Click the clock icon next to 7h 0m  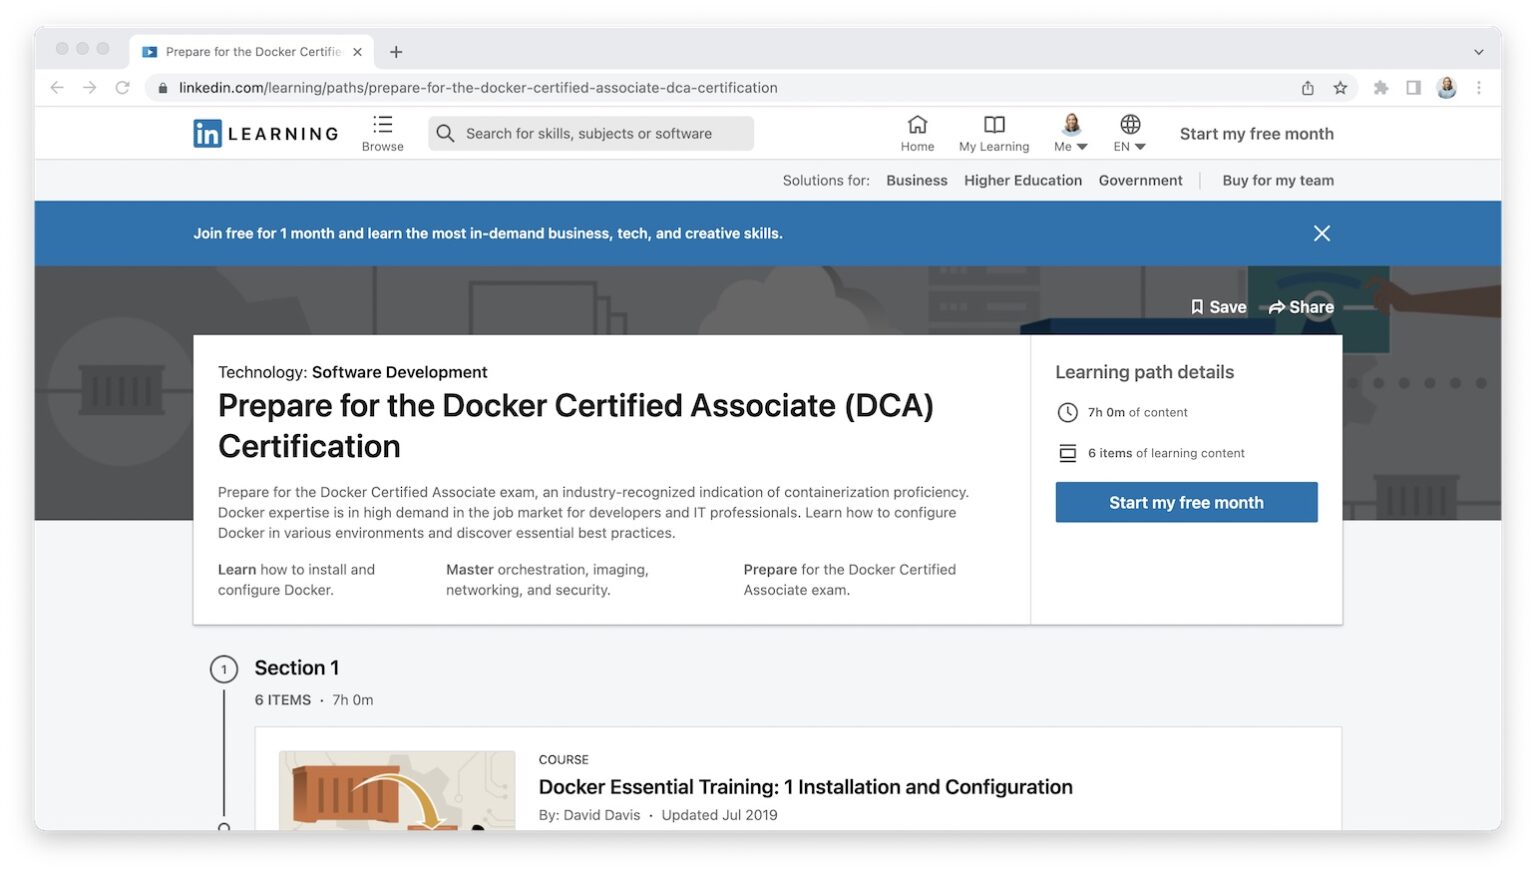pos(1067,412)
